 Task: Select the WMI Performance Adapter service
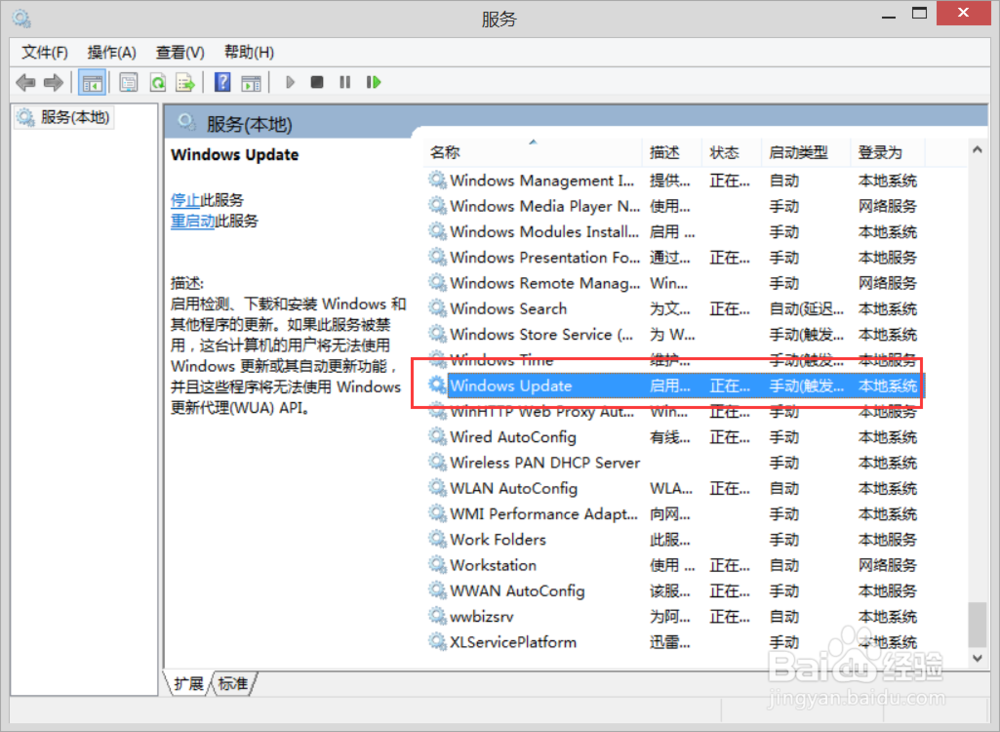[675, 514]
